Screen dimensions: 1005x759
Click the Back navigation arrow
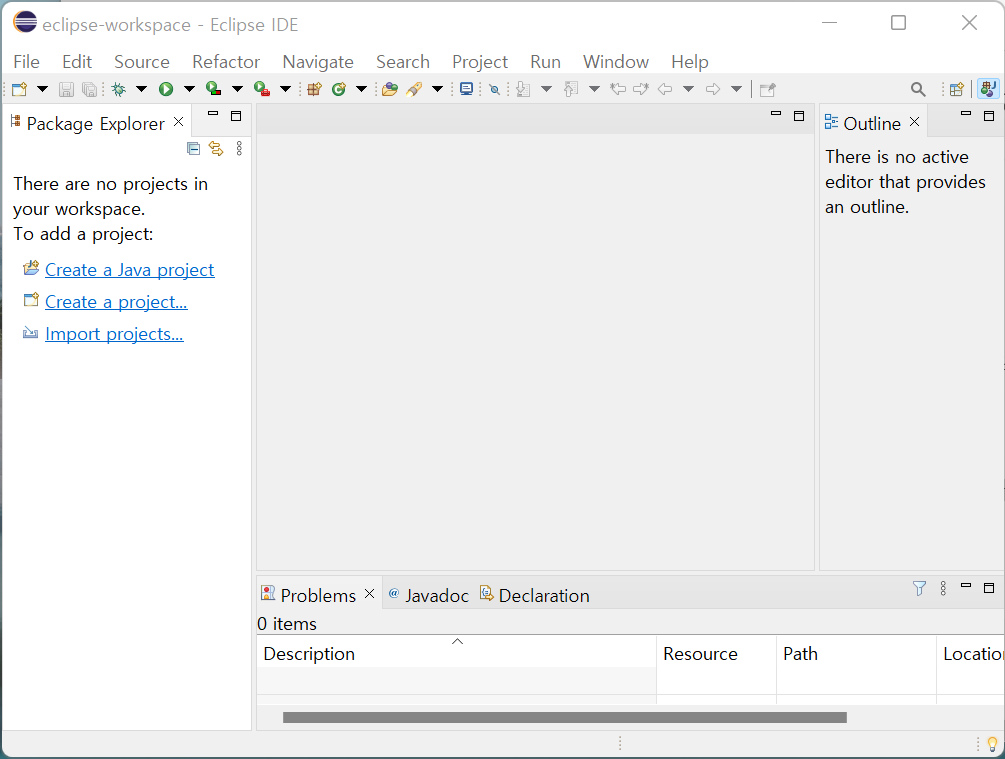click(x=665, y=89)
